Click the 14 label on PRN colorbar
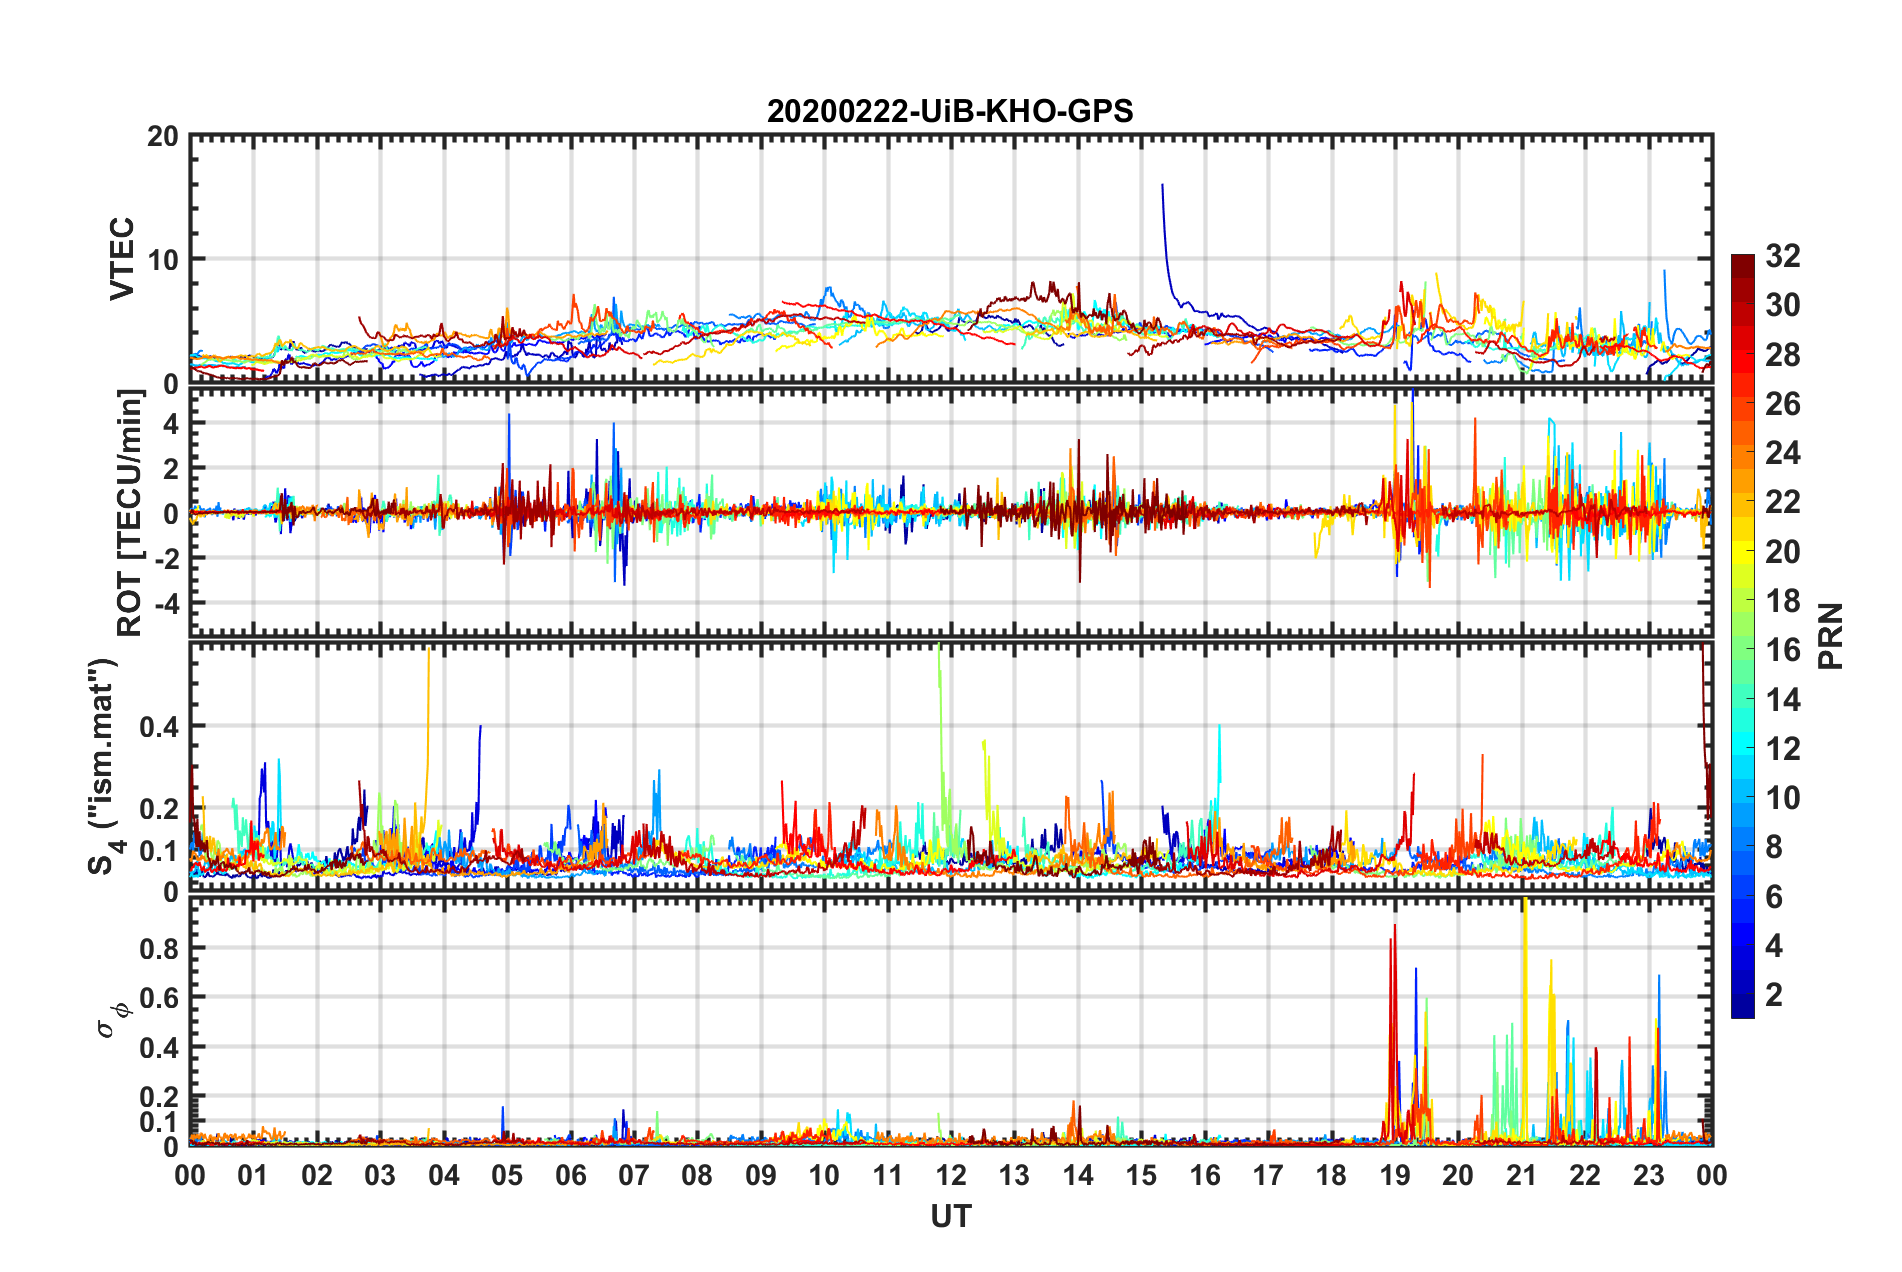This screenshot has height=1272, width=1902. 1783,700
